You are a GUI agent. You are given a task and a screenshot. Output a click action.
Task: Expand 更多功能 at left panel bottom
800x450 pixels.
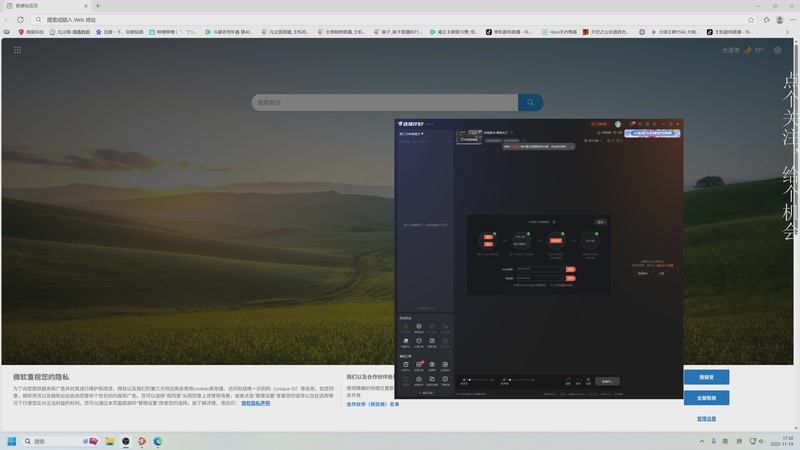(426, 393)
